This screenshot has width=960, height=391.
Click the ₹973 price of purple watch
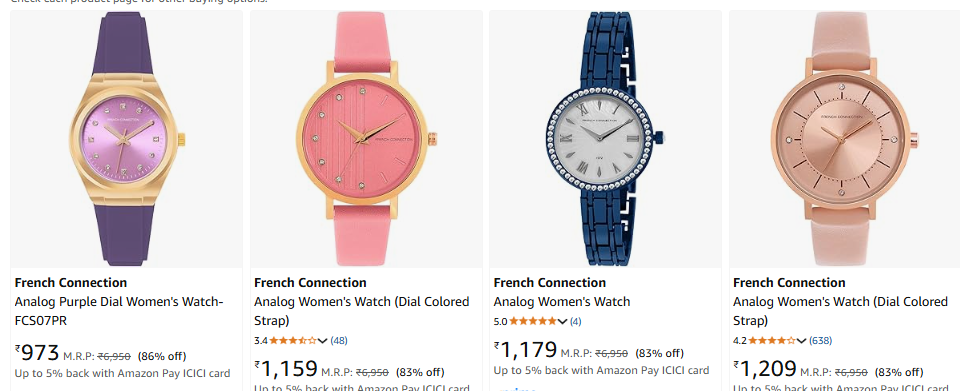[37, 353]
